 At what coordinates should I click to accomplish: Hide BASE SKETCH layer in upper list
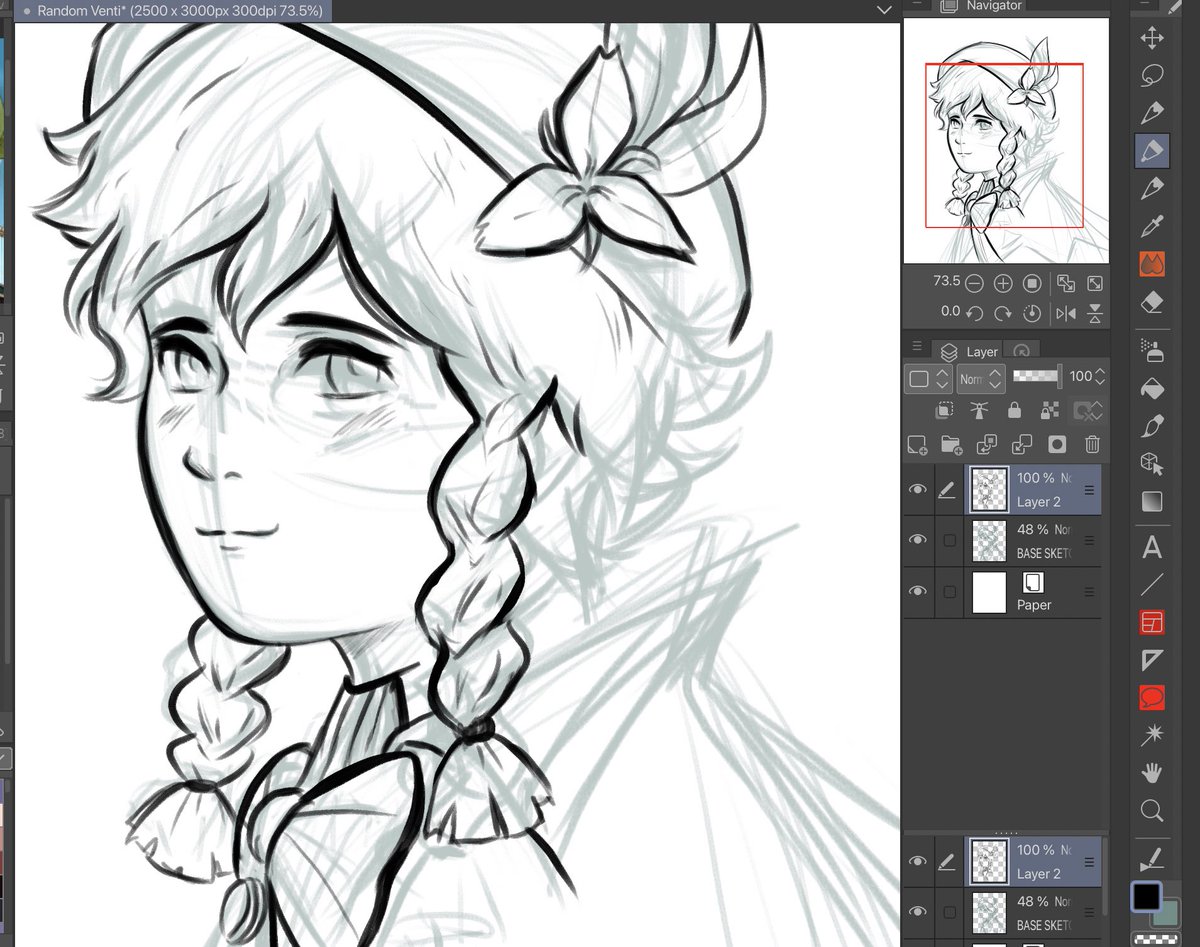[x=917, y=540]
